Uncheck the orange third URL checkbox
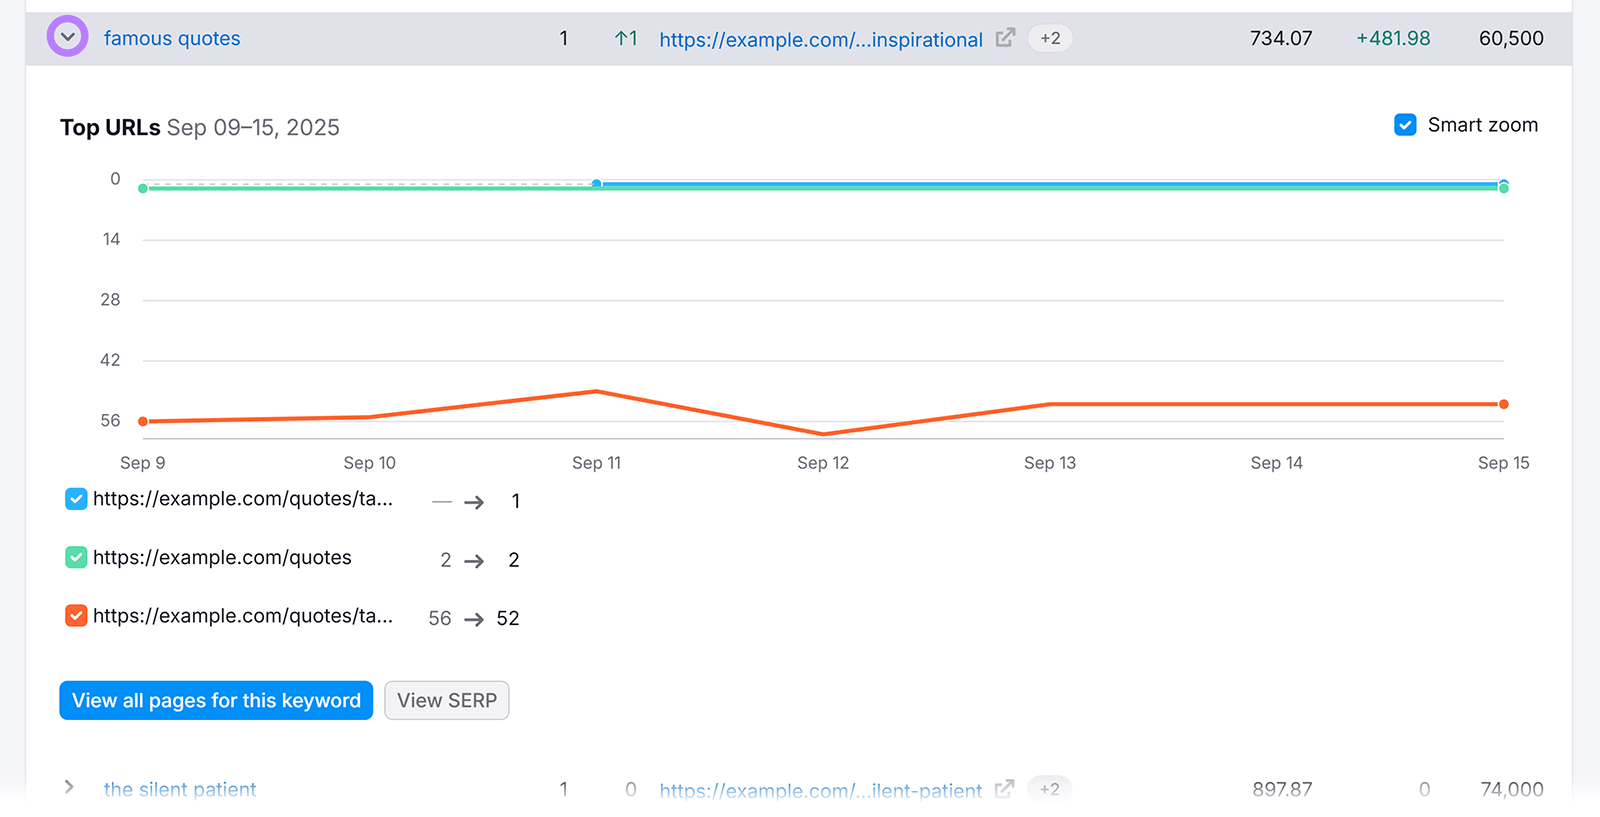The image size is (1600, 817). (76, 616)
